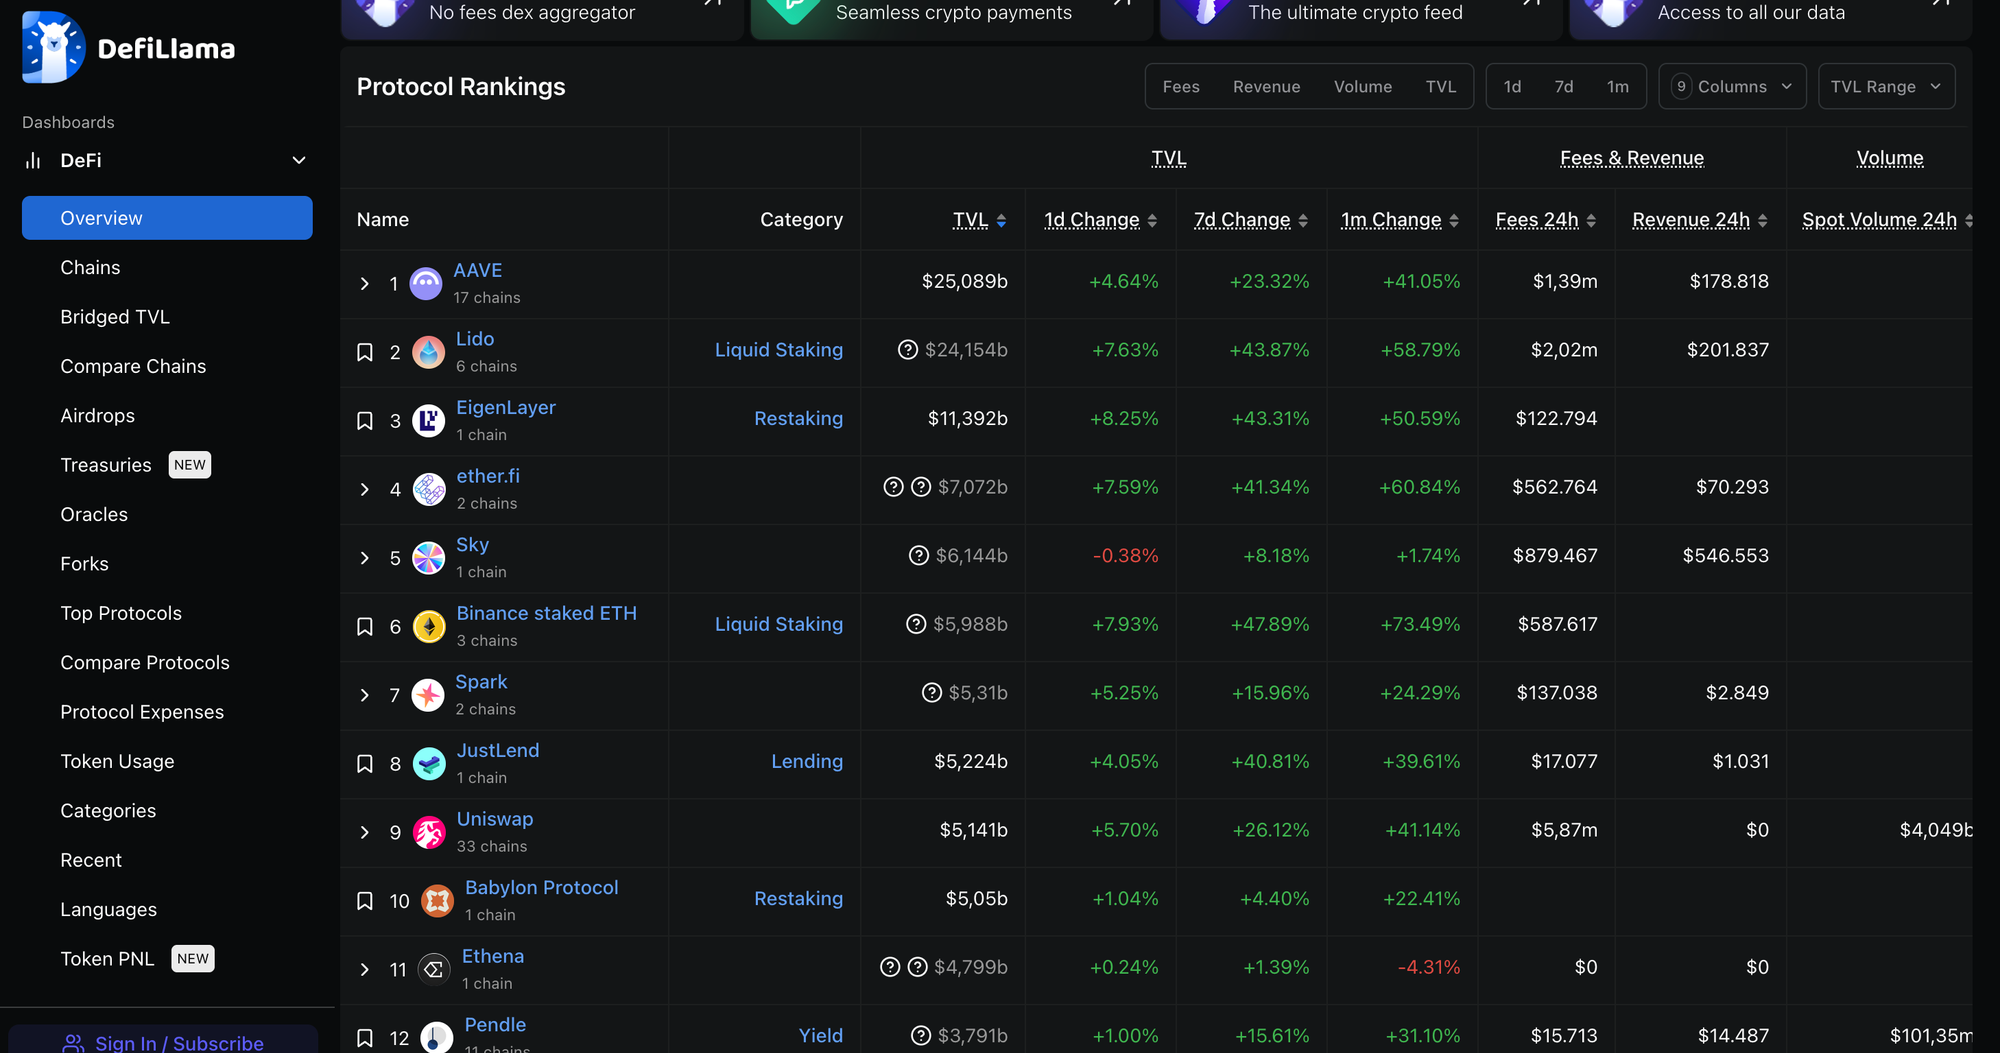Go to Airdrops page
2000x1053 pixels.
[97, 416]
